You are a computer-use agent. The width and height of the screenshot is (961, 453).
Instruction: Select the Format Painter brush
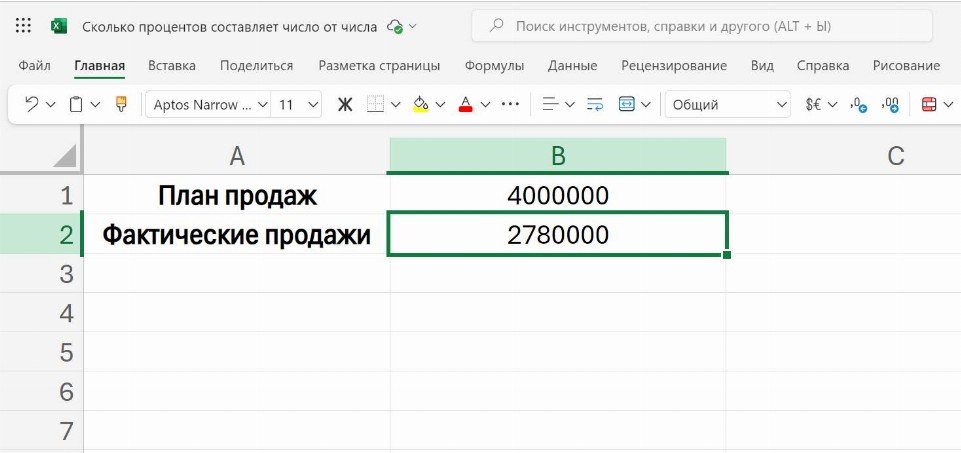pyautogui.click(x=121, y=104)
